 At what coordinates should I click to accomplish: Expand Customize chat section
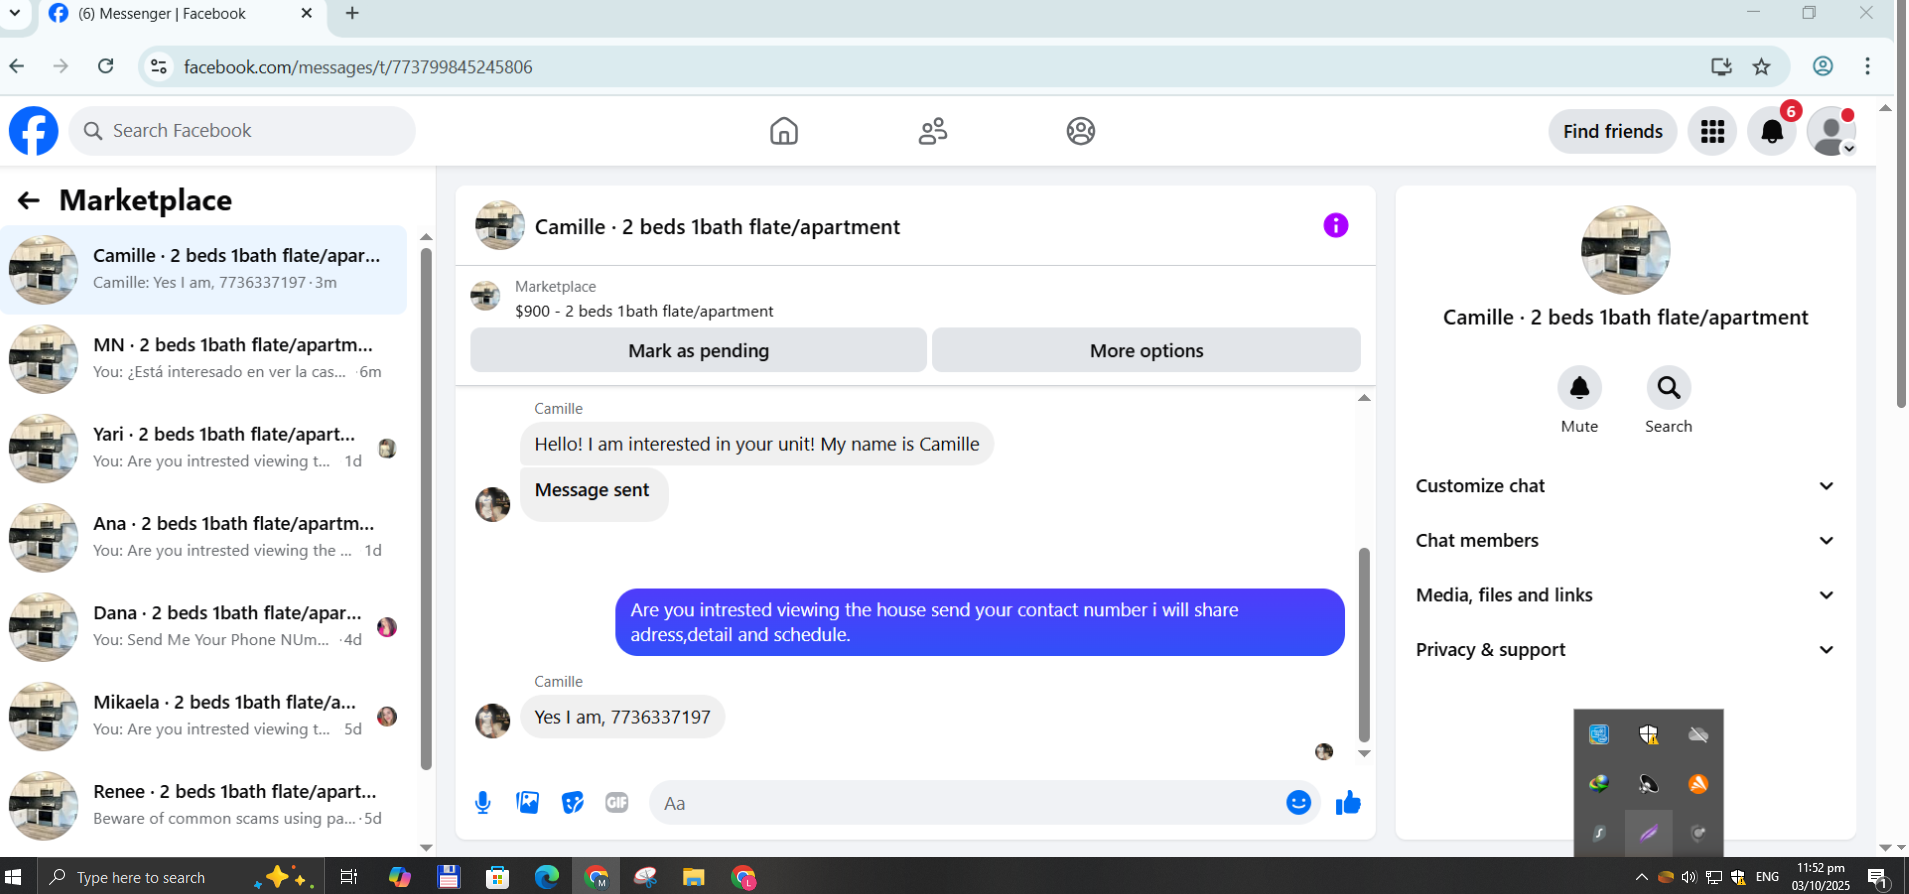click(1626, 486)
